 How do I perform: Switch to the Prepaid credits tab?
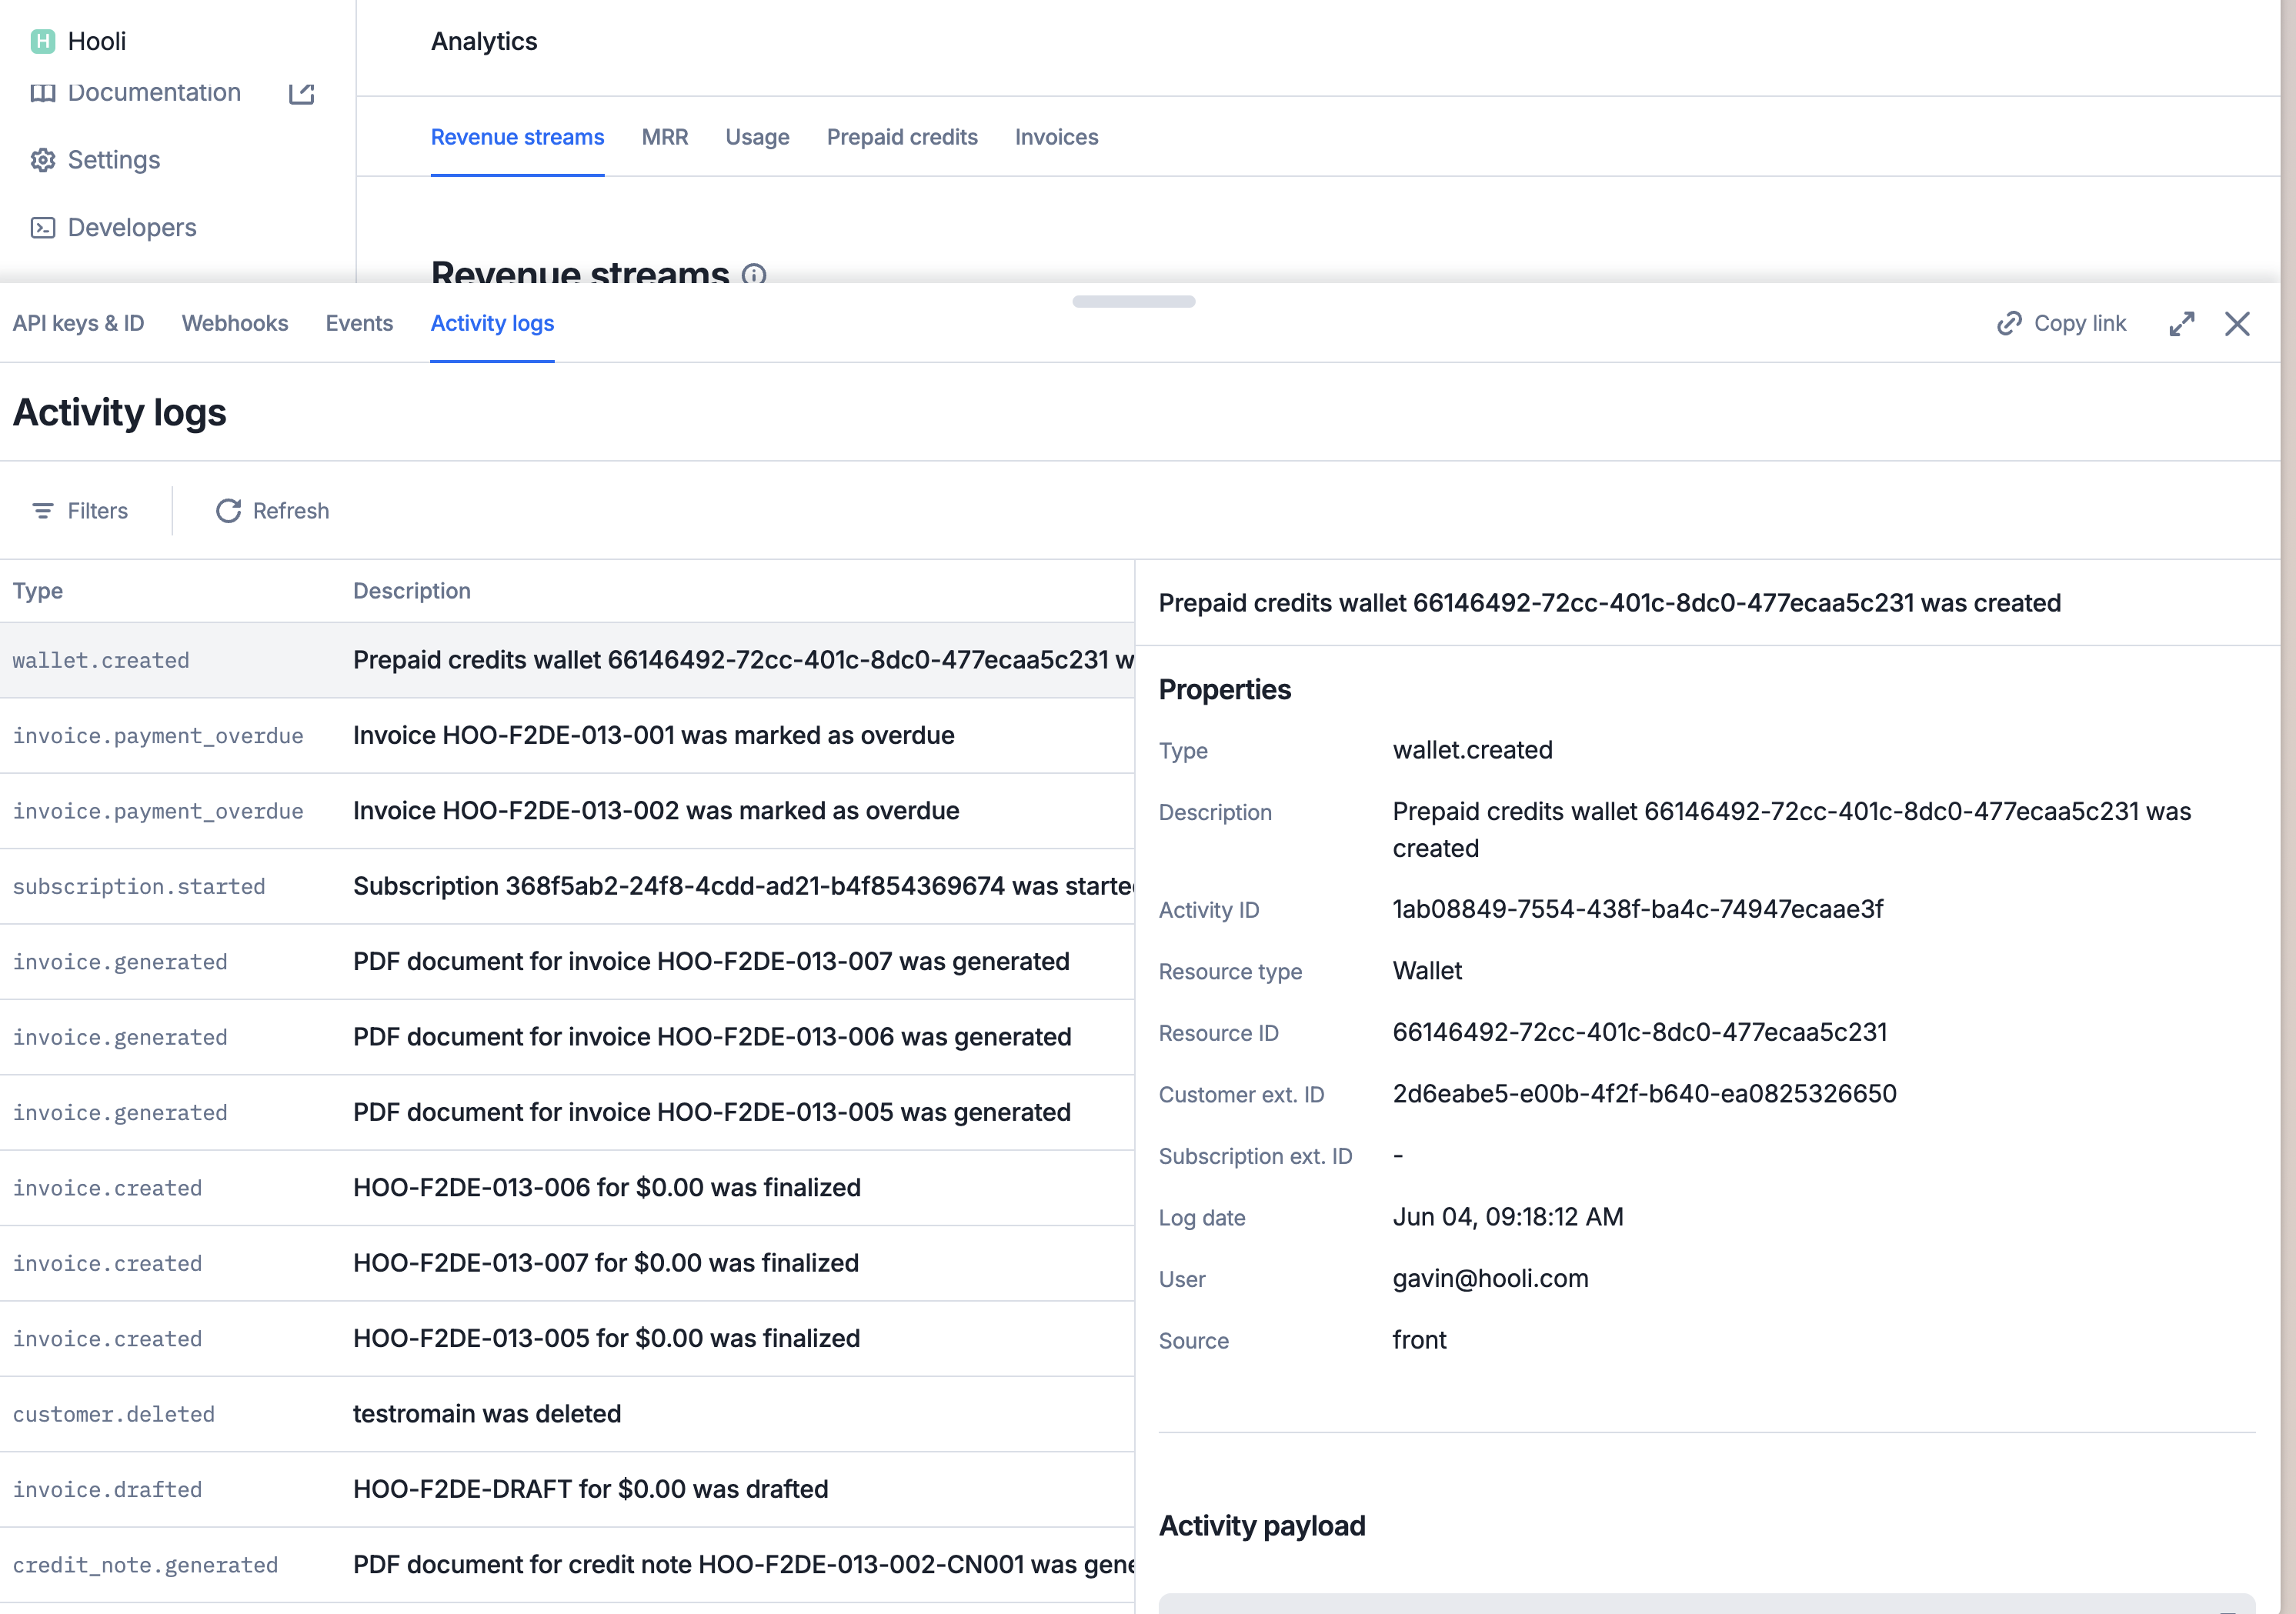click(902, 137)
